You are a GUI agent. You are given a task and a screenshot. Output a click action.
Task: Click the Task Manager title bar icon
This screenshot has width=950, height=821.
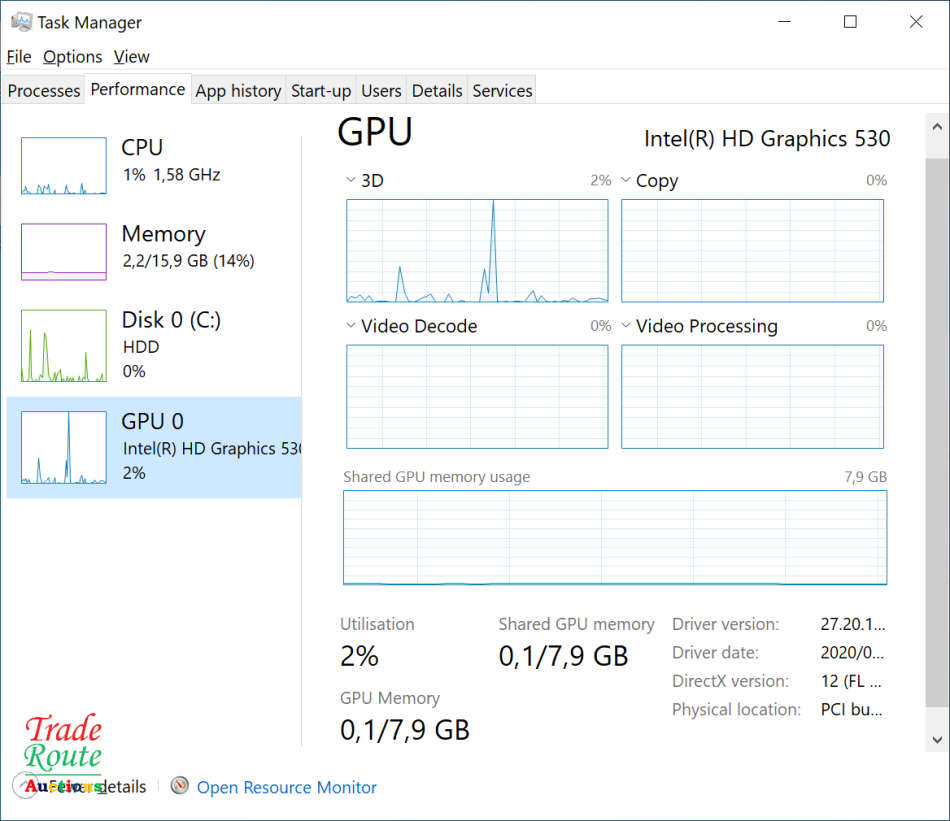[x=20, y=20]
